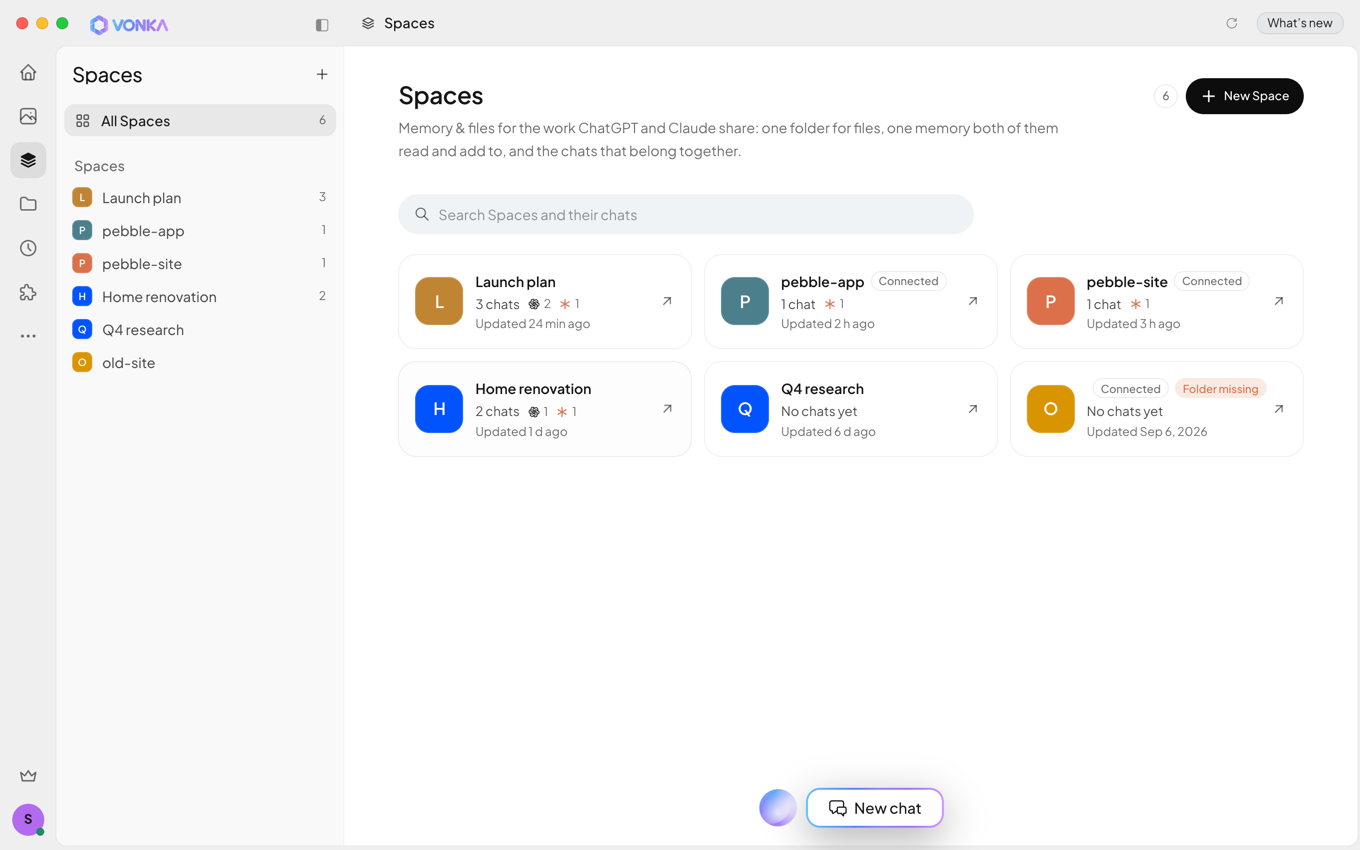Click 'Updated Sep 6, 2026' text
1360x850 pixels.
(x=1147, y=432)
